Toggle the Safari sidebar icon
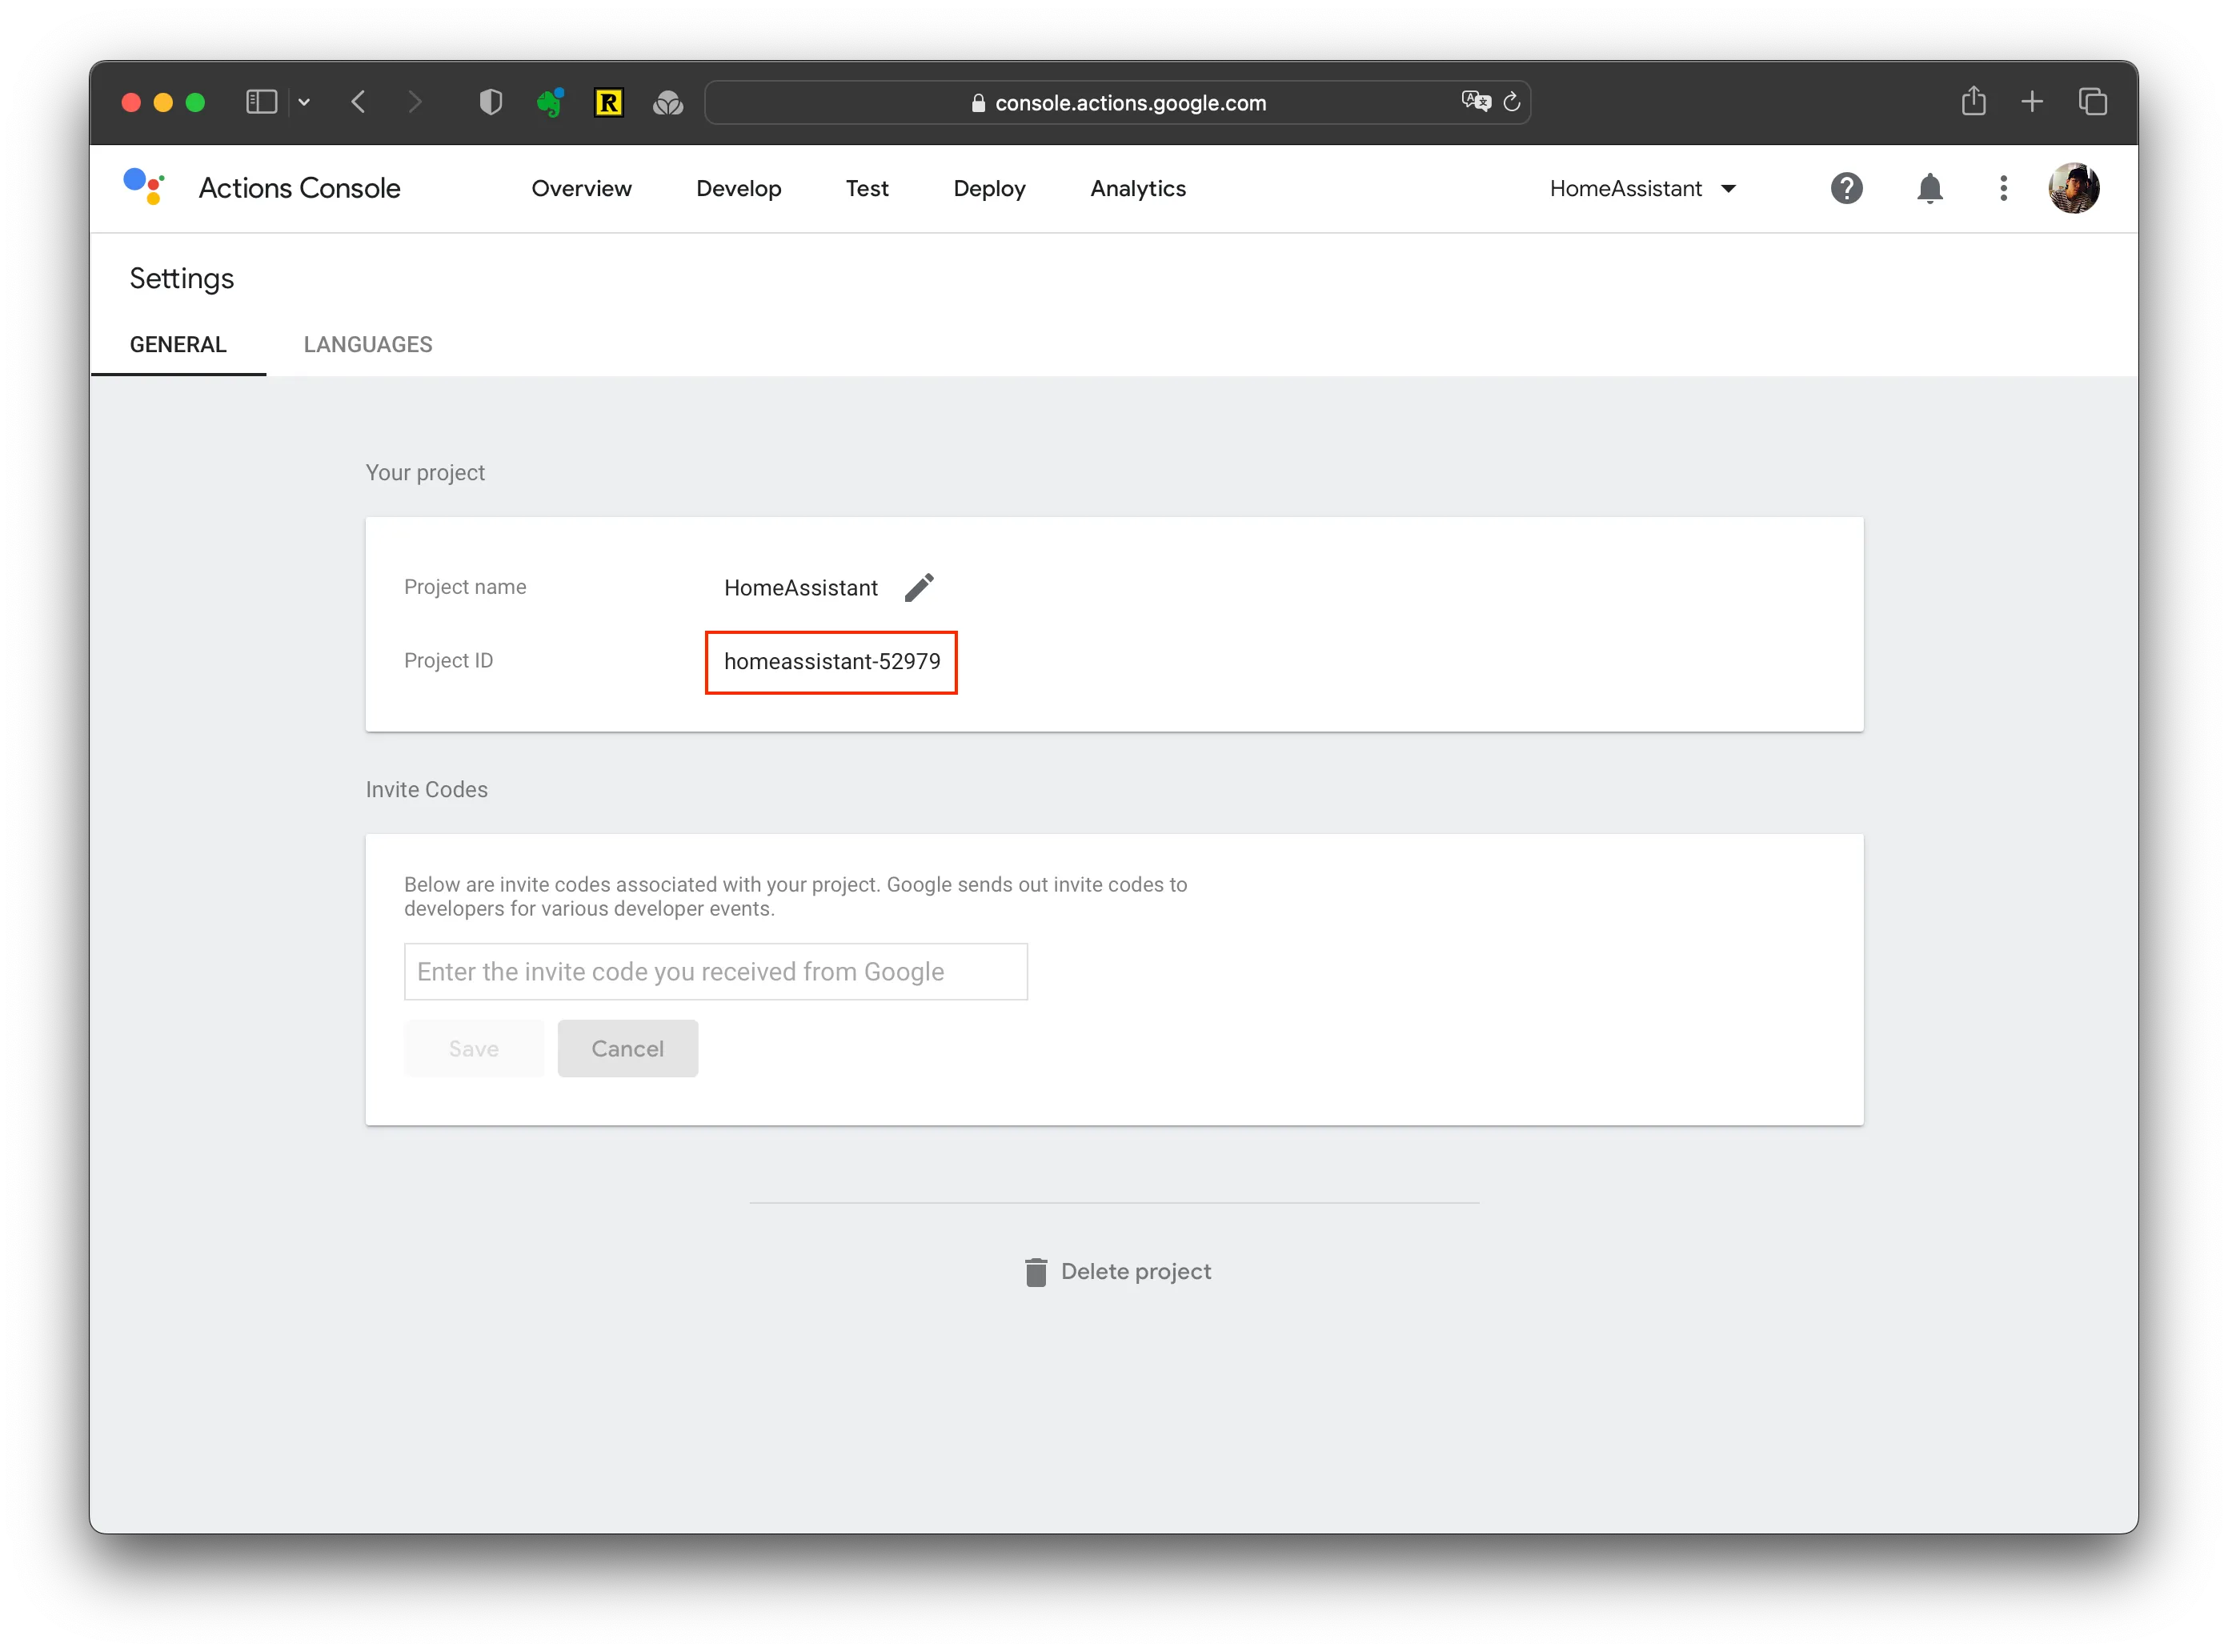This screenshot has width=2228, height=1652. pyautogui.click(x=261, y=102)
